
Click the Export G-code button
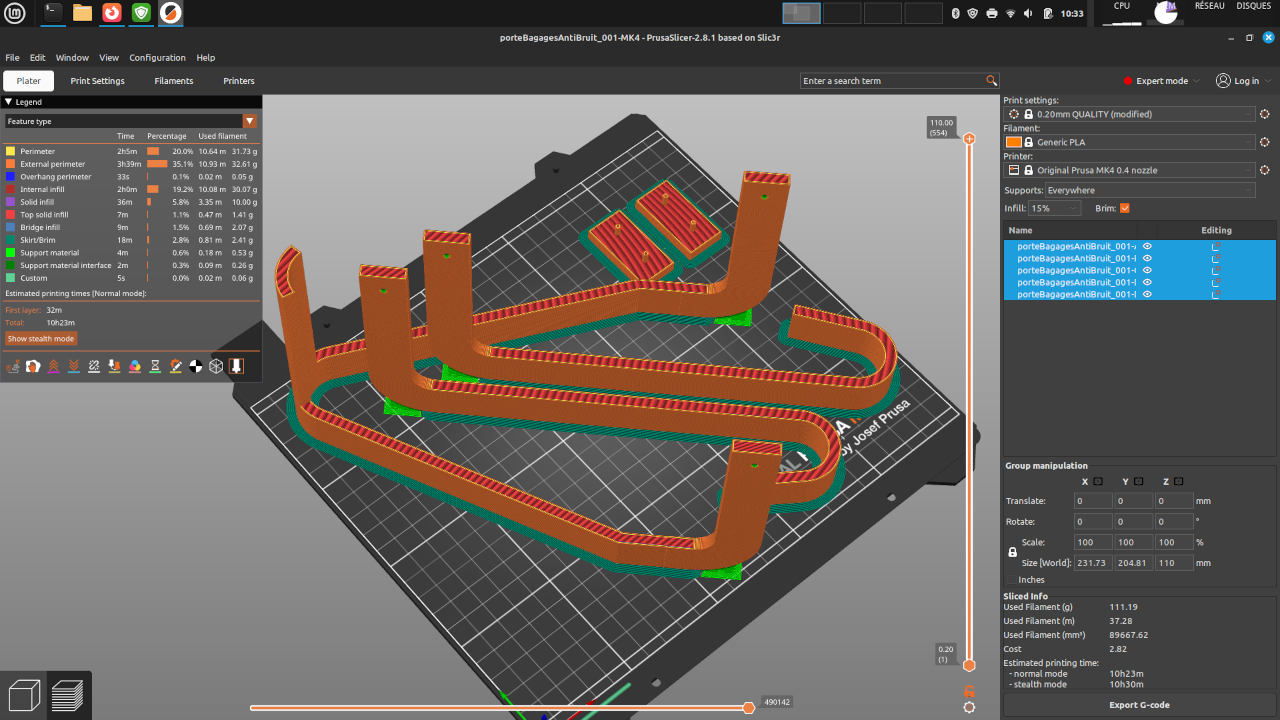pyautogui.click(x=1139, y=705)
